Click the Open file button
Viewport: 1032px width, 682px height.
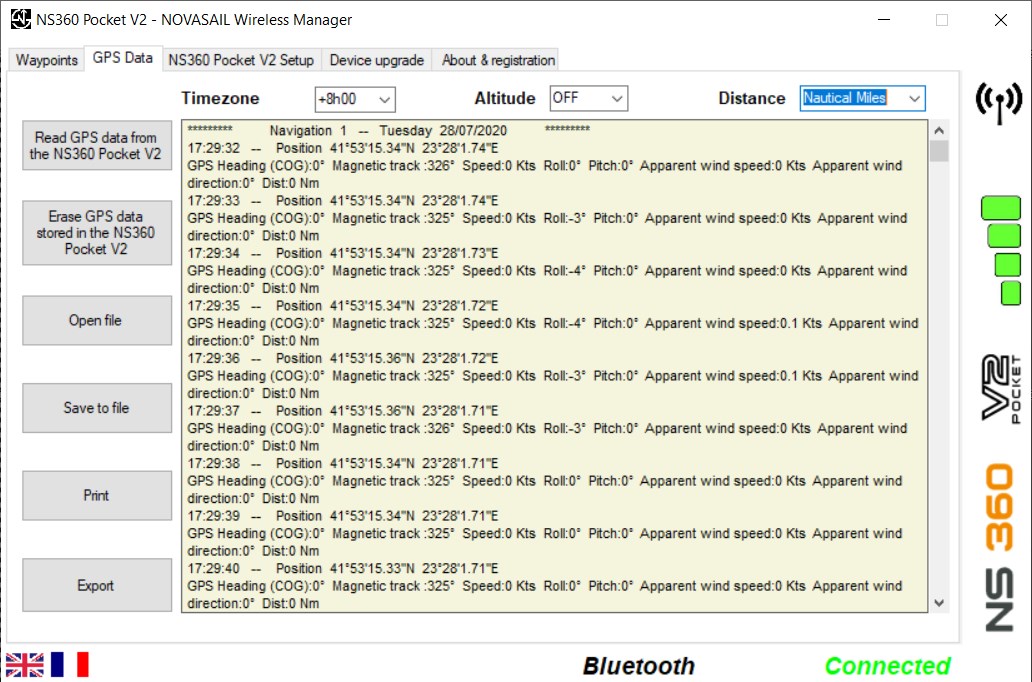[x=97, y=321]
